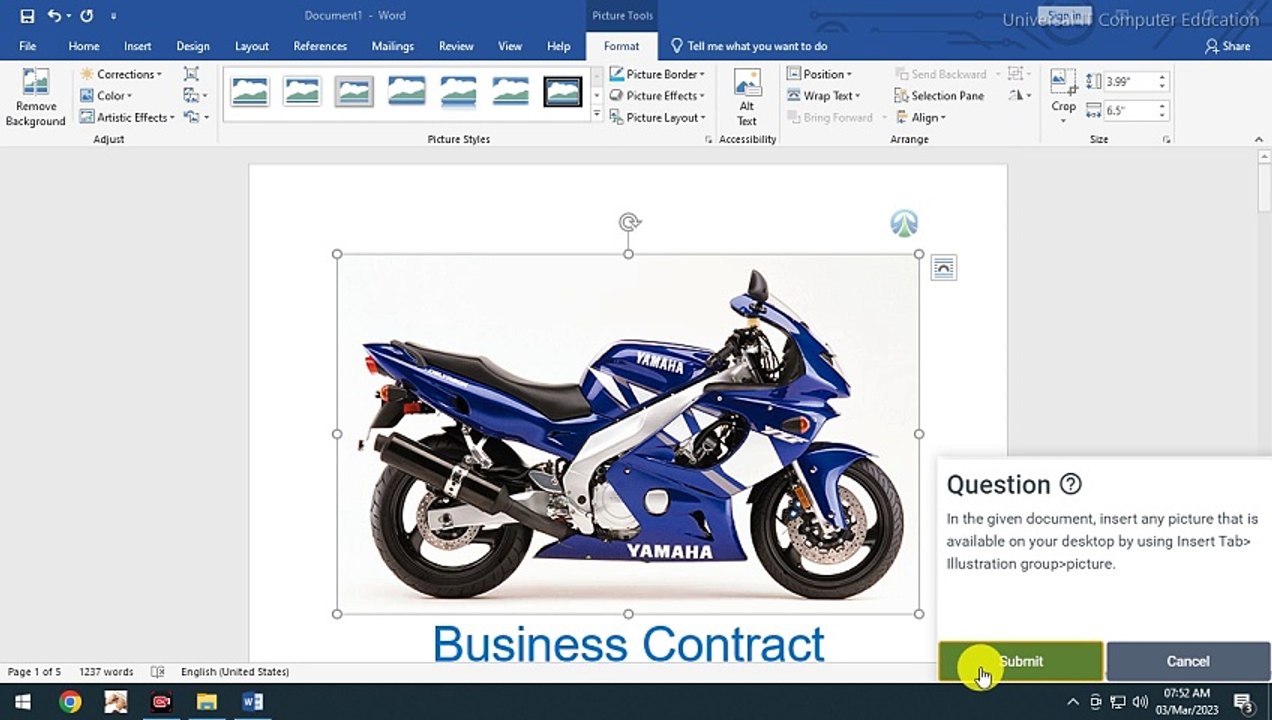This screenshot has width=1272, height=720.
Task: Save document using the Quick Access icon
Action: 27,16
